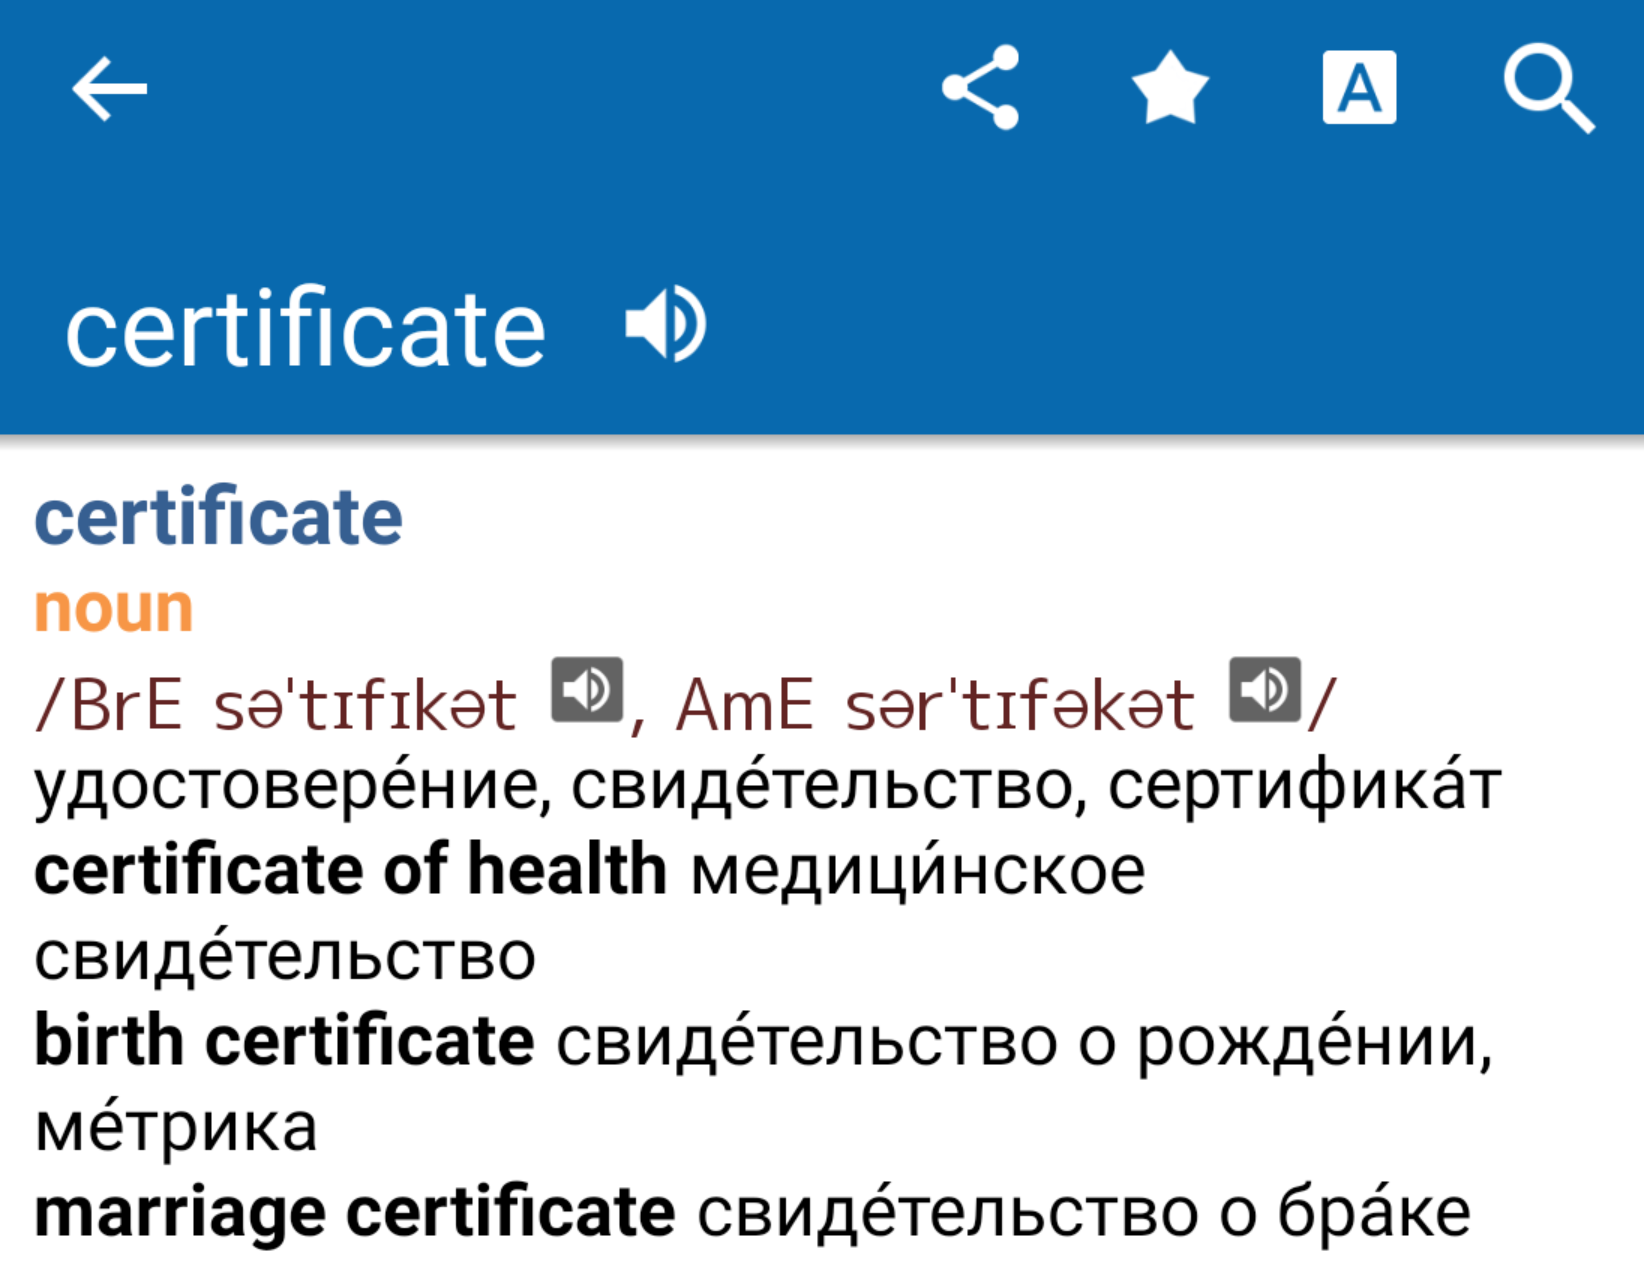This screenshot has height=1262, width=1644.
Task: Select the phrase 'marriage certificate'
Action: 355,1213
